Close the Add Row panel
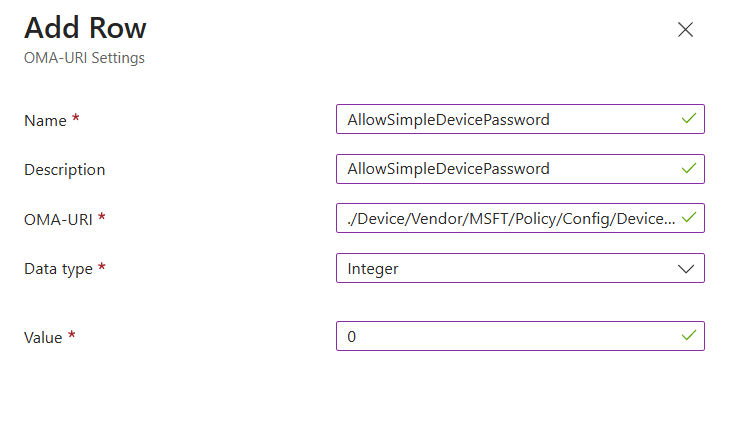730x446 pixels. pyautogui.click(x=685, y=29)
